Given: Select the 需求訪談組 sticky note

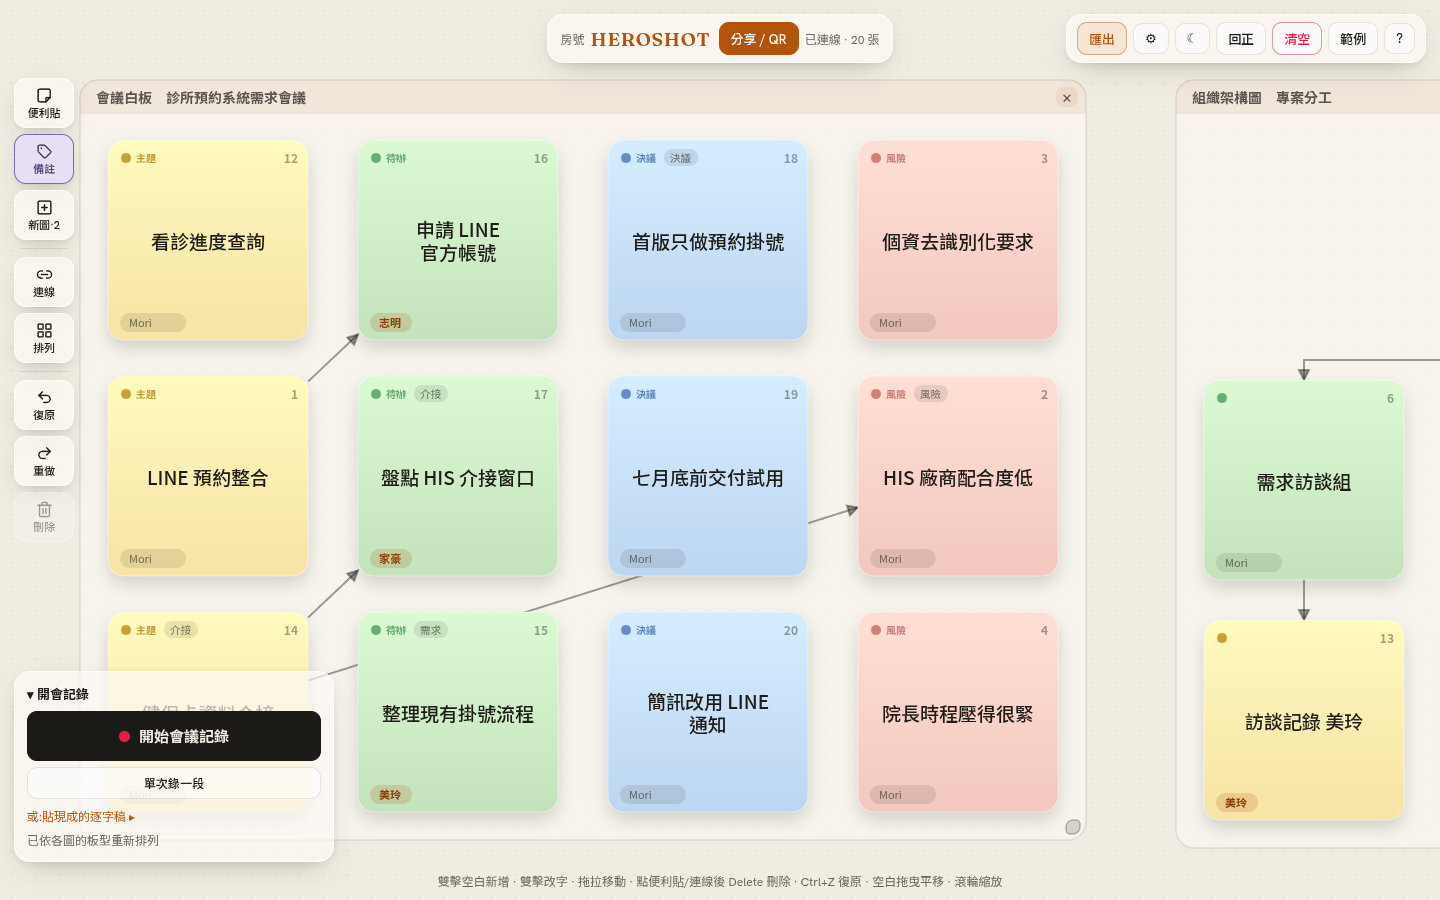Looking at the screenshot, I should click(x=1304, y=480).
